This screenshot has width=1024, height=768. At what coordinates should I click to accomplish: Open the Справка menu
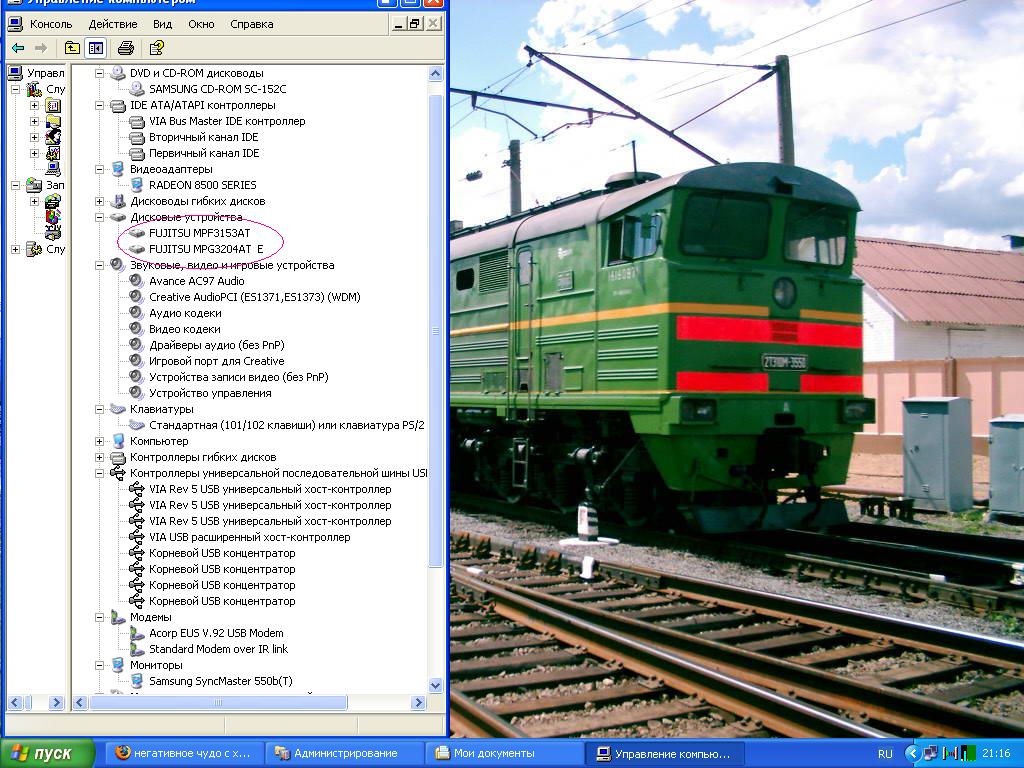point(251,24)
